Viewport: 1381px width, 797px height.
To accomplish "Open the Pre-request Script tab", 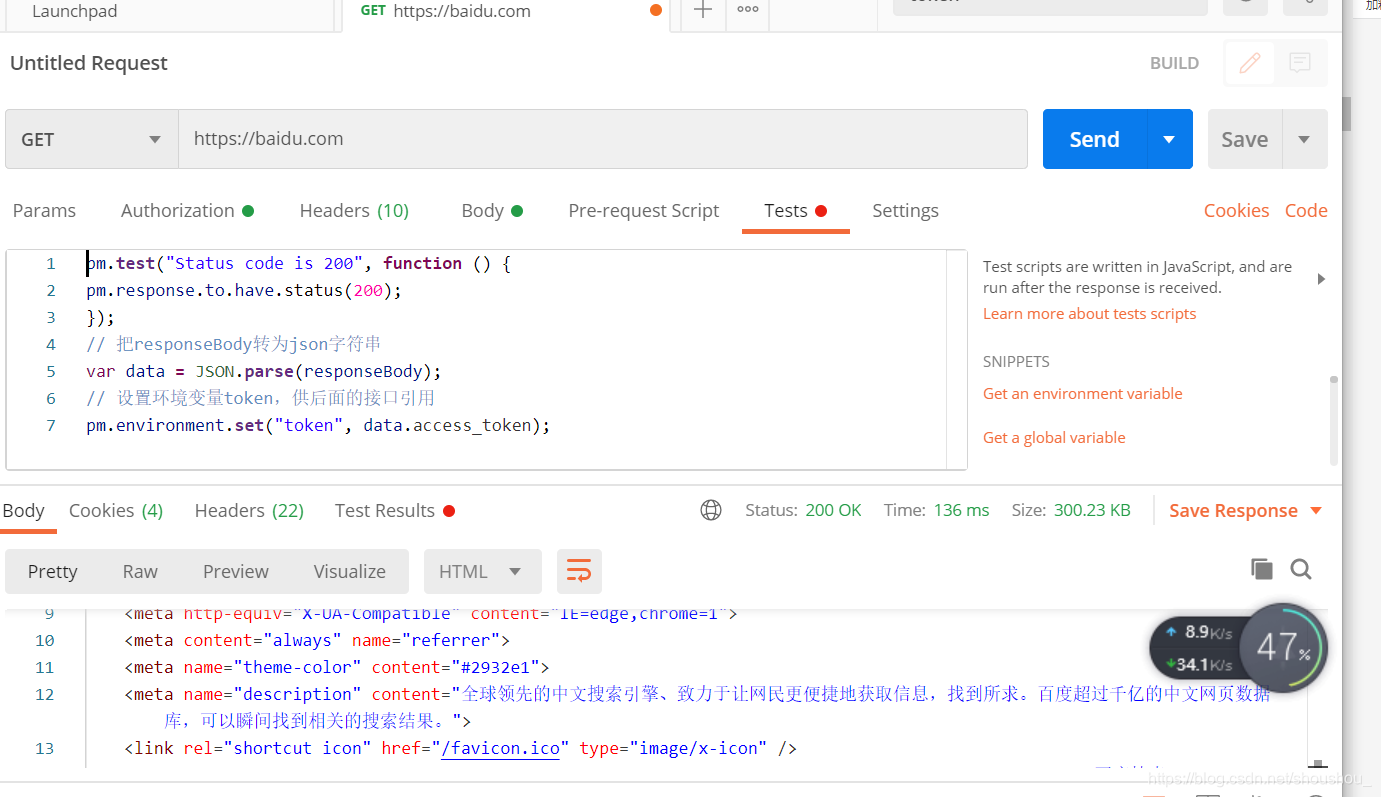I will point(644,210).
